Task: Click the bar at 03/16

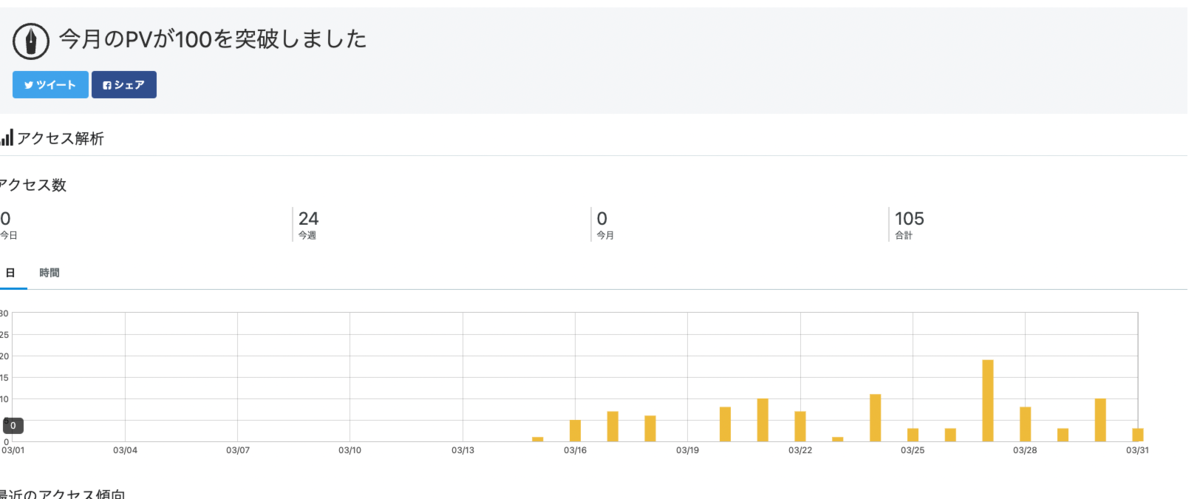Action: click(x=575, y=431)
